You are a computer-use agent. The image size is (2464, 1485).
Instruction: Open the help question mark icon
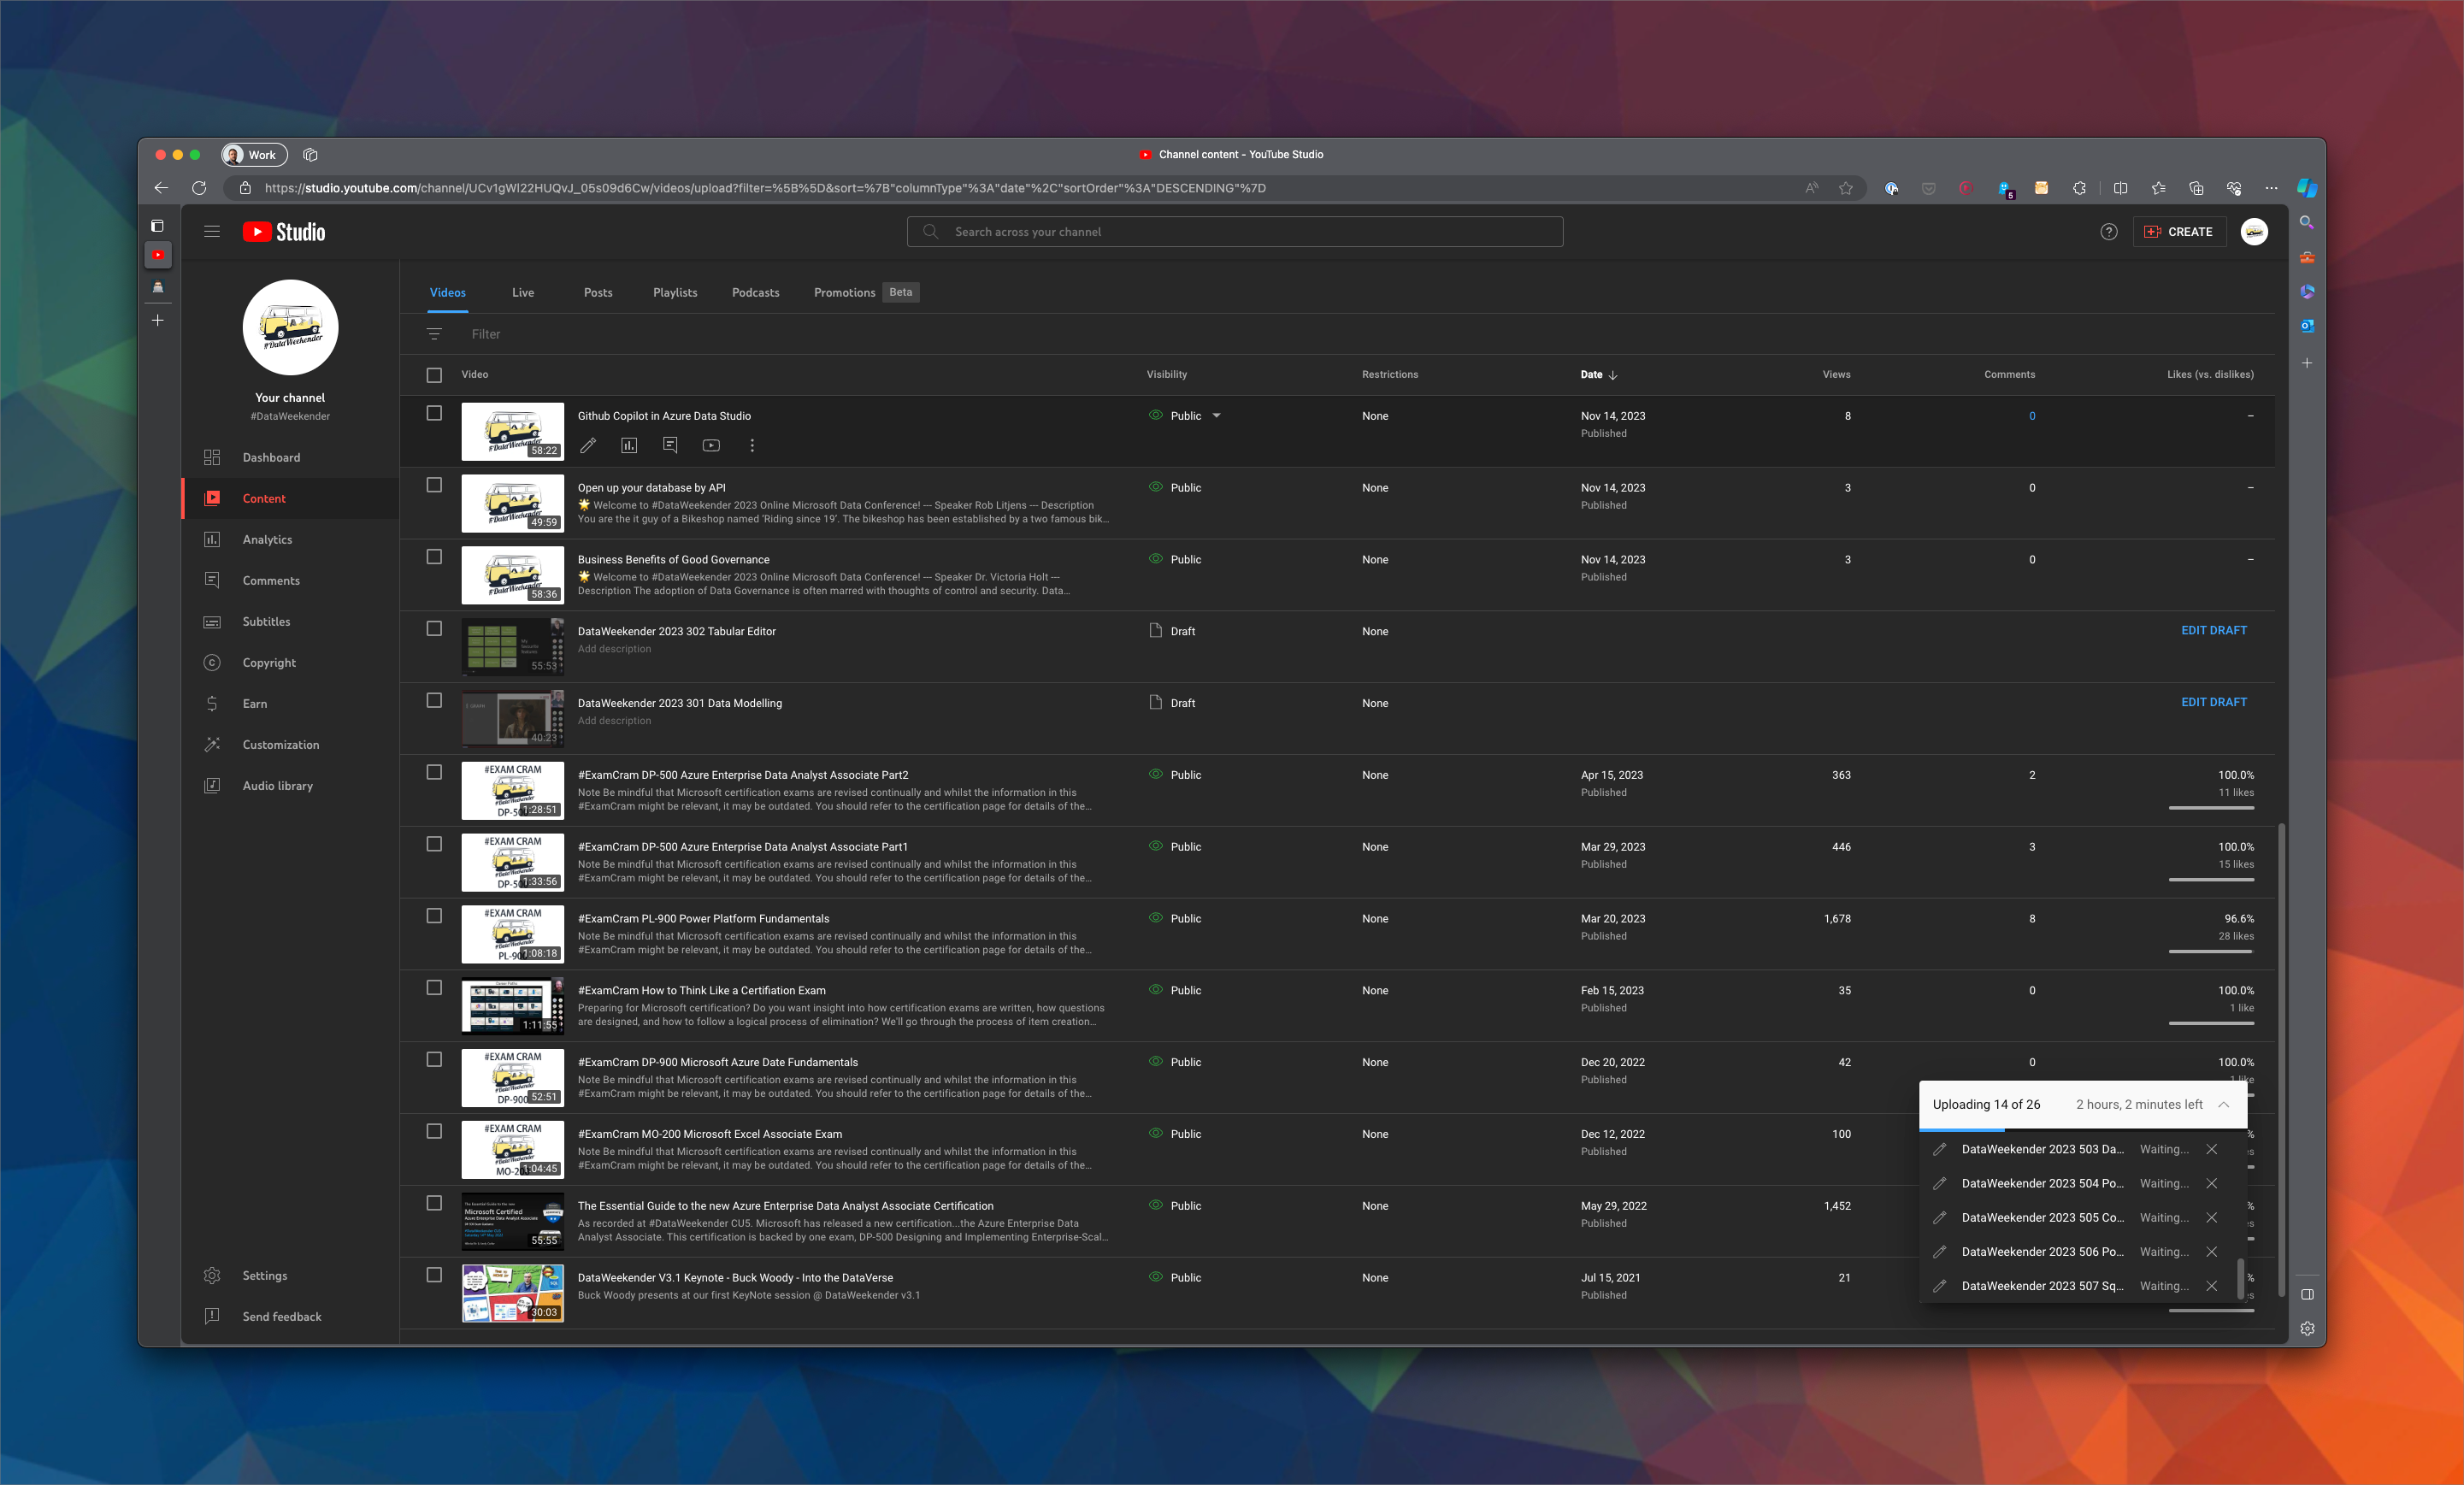click(x=2109, y=231)
